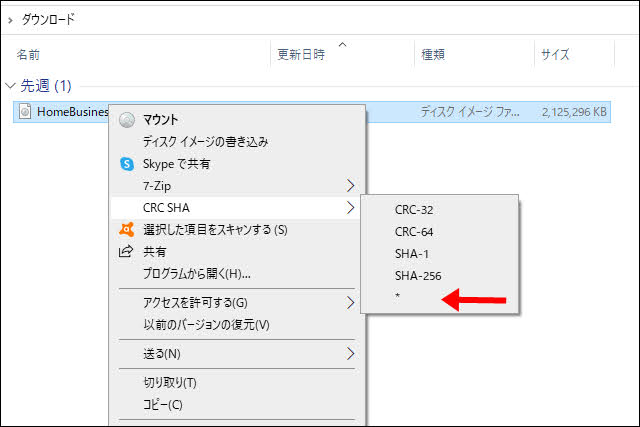Sort by 更新日時 column header

tap(301, 54)
